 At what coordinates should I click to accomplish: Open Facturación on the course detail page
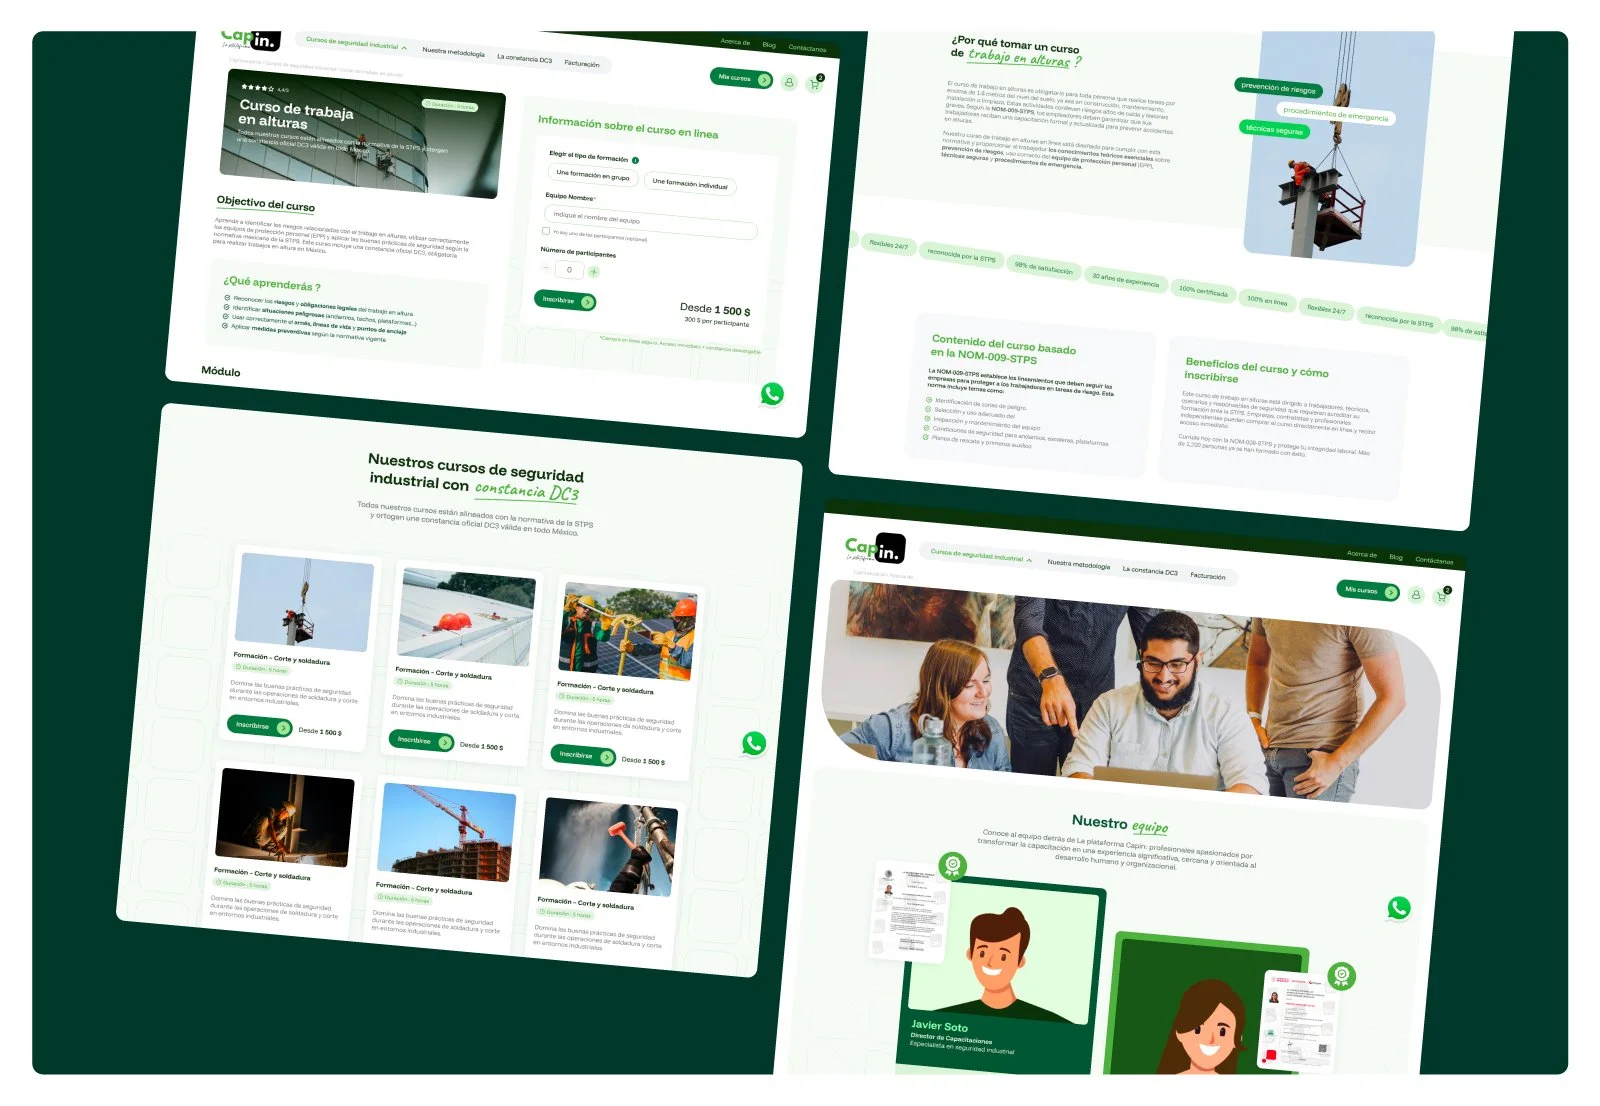(582, 64)
